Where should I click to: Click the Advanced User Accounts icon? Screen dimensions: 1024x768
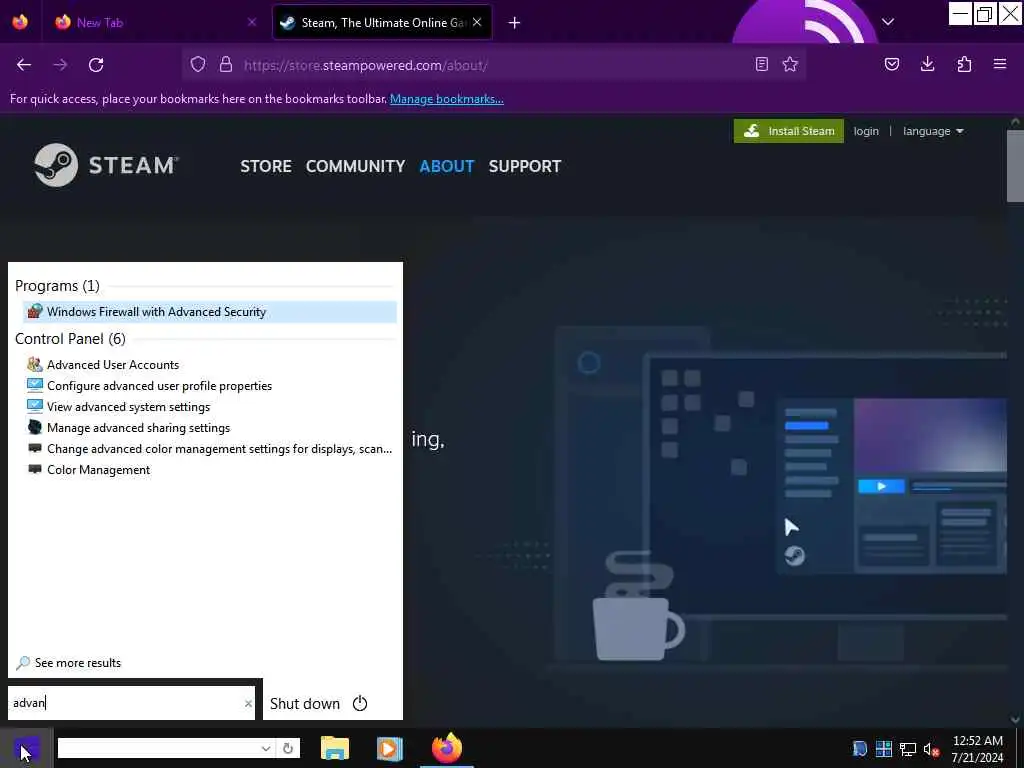click(x=35, y=364)
